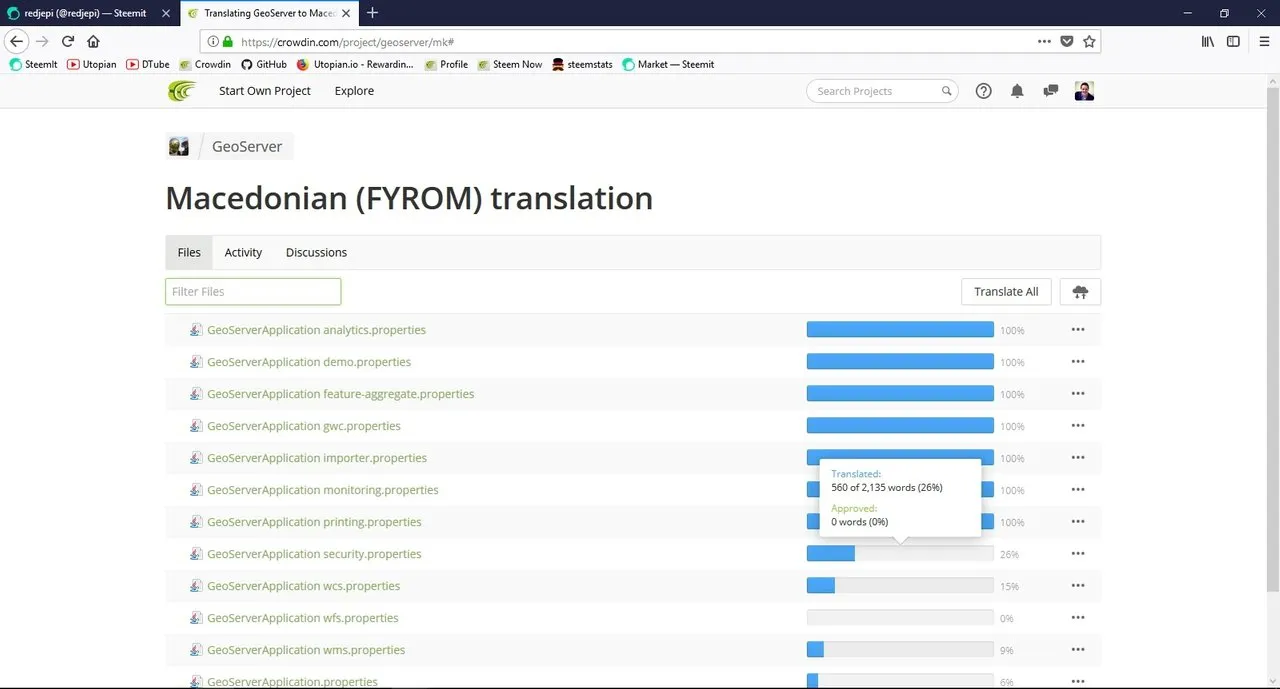Click the wms.properties 9% progress bar

[900, 650]
